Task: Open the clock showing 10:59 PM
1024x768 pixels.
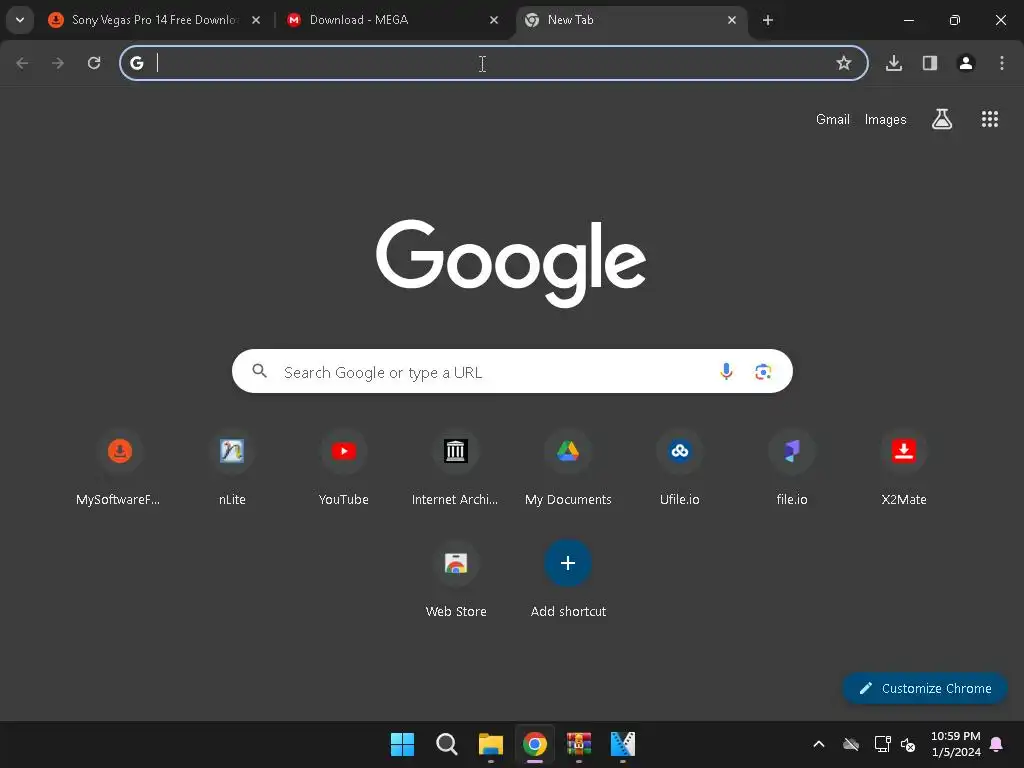Action: pos(955,744)
